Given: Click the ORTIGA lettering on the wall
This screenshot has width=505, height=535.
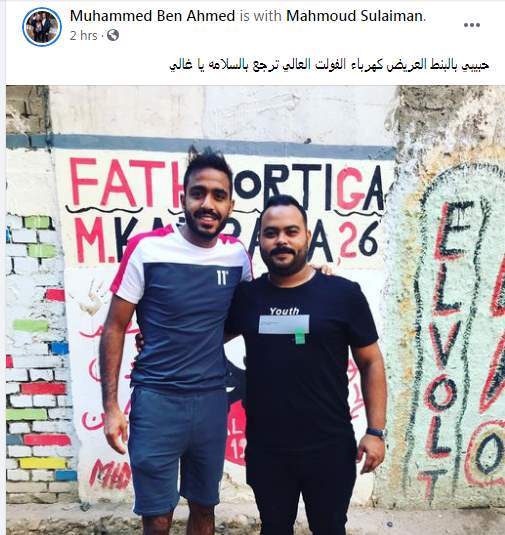Looking at the screenshot, I should [x=310, y=184].
